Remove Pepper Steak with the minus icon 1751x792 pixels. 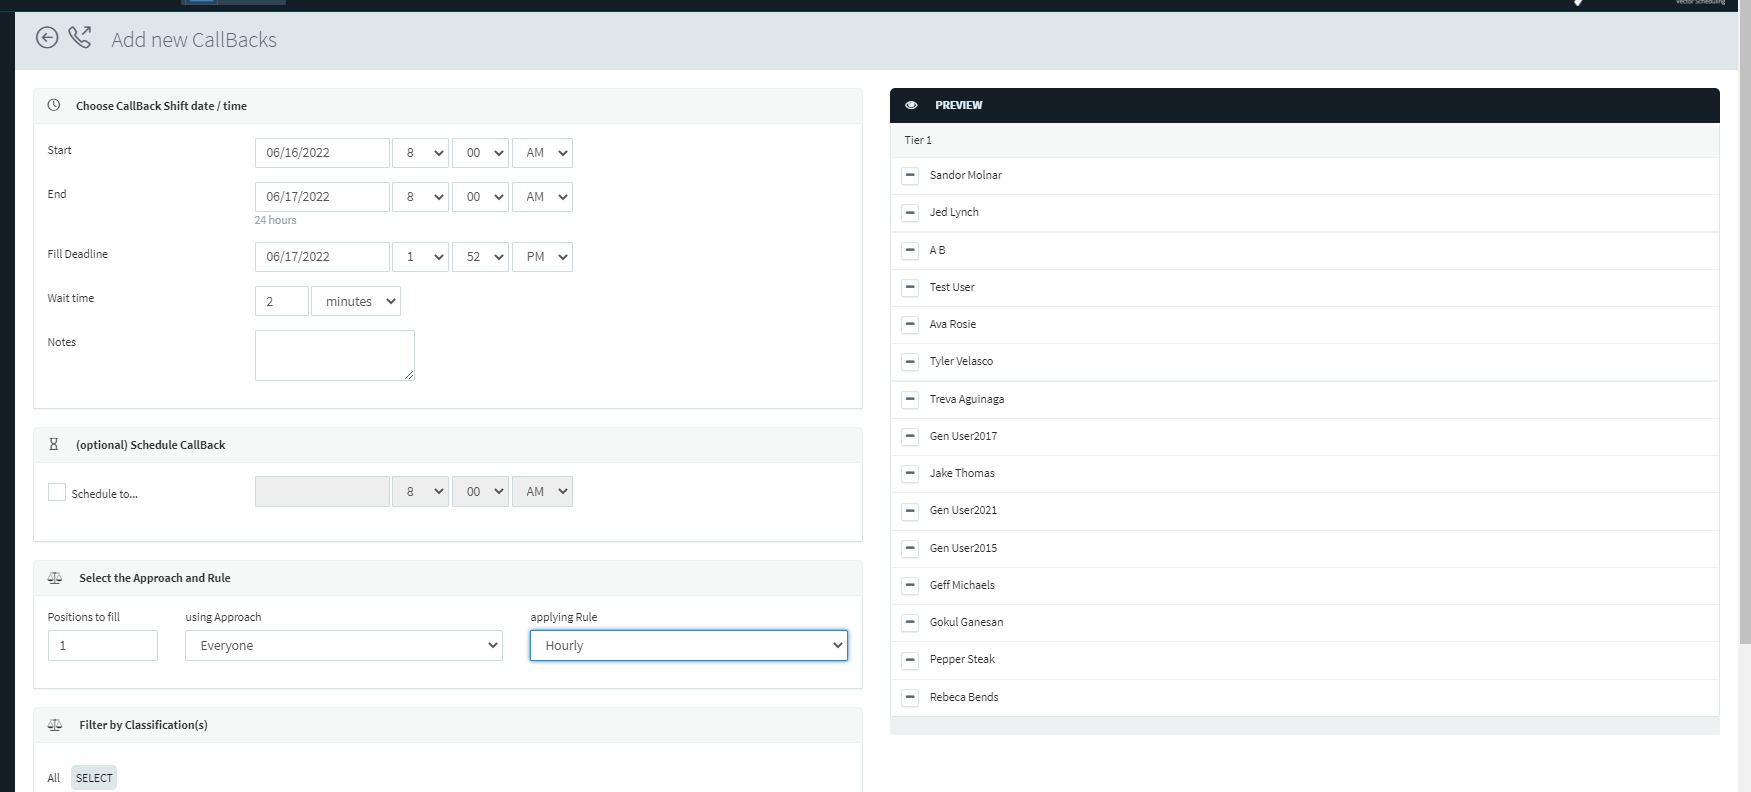tap(910, 659)
